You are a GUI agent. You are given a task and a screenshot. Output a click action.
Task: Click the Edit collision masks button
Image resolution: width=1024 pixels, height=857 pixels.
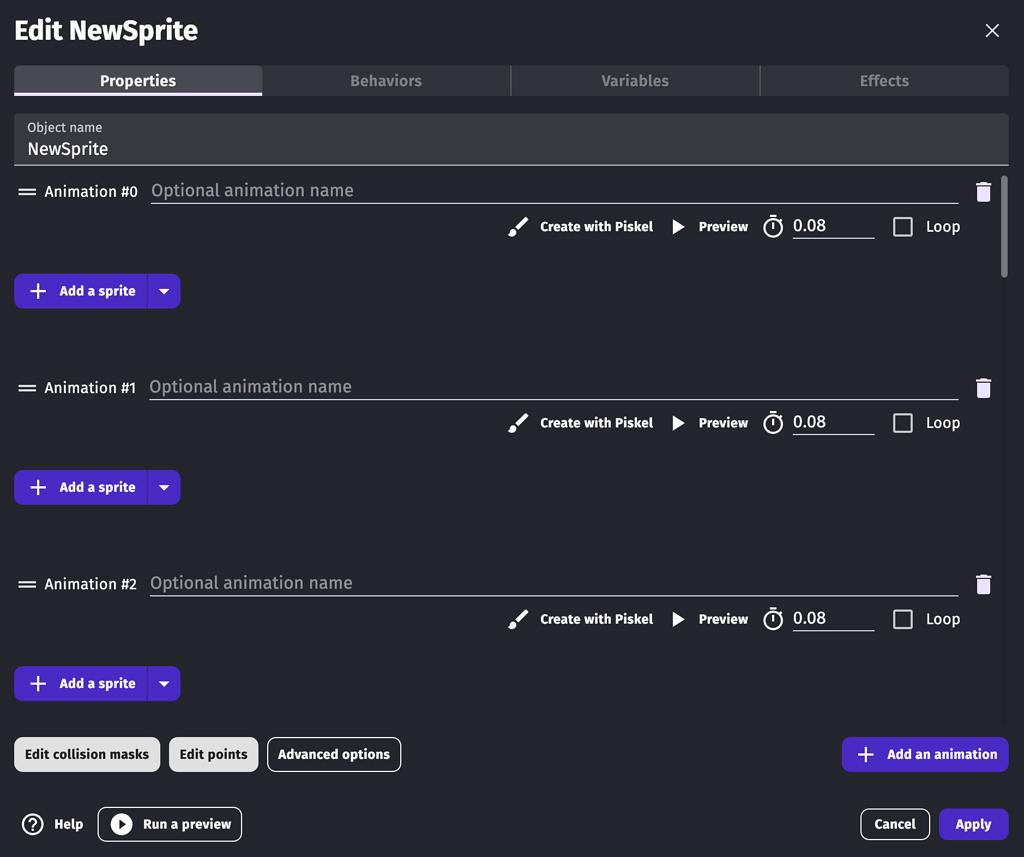tap(87, 754)
